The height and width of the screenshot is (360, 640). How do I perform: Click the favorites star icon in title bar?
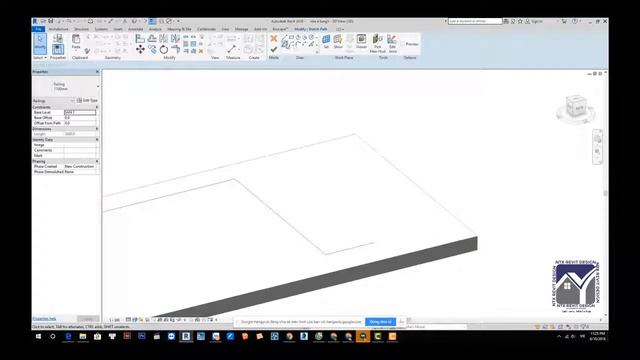point(520,21)
